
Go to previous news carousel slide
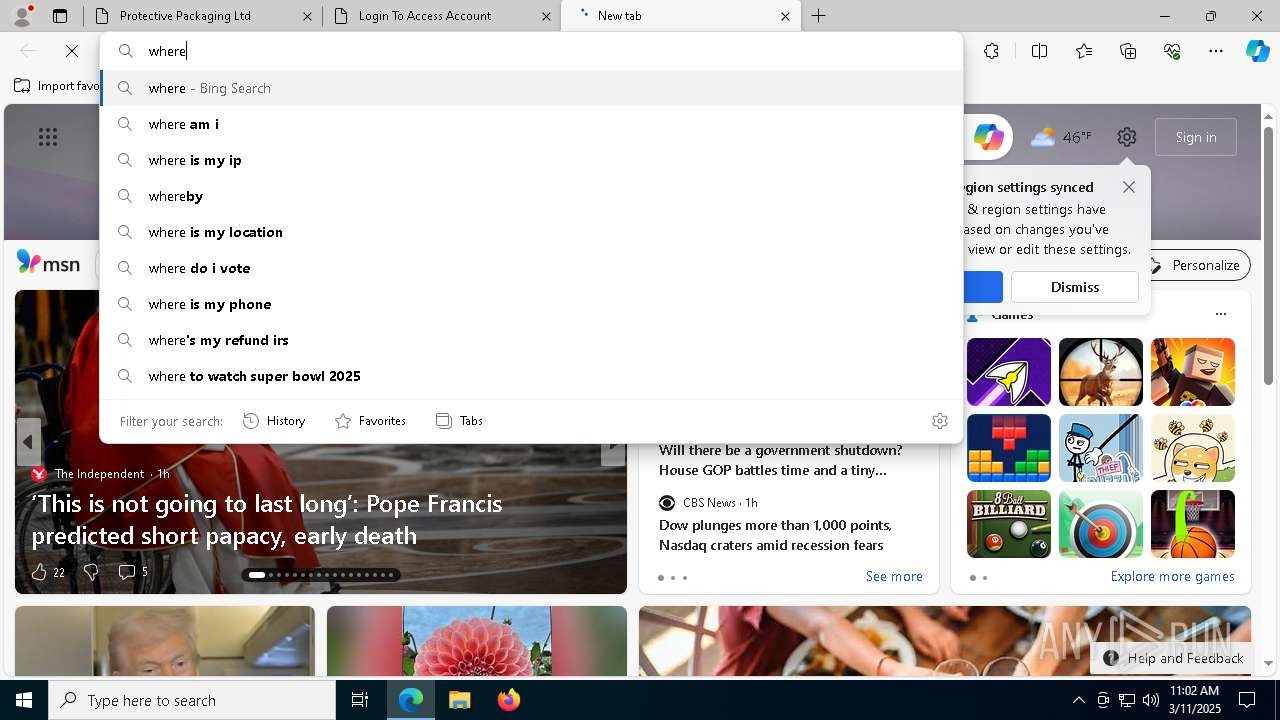pos(28,441)
